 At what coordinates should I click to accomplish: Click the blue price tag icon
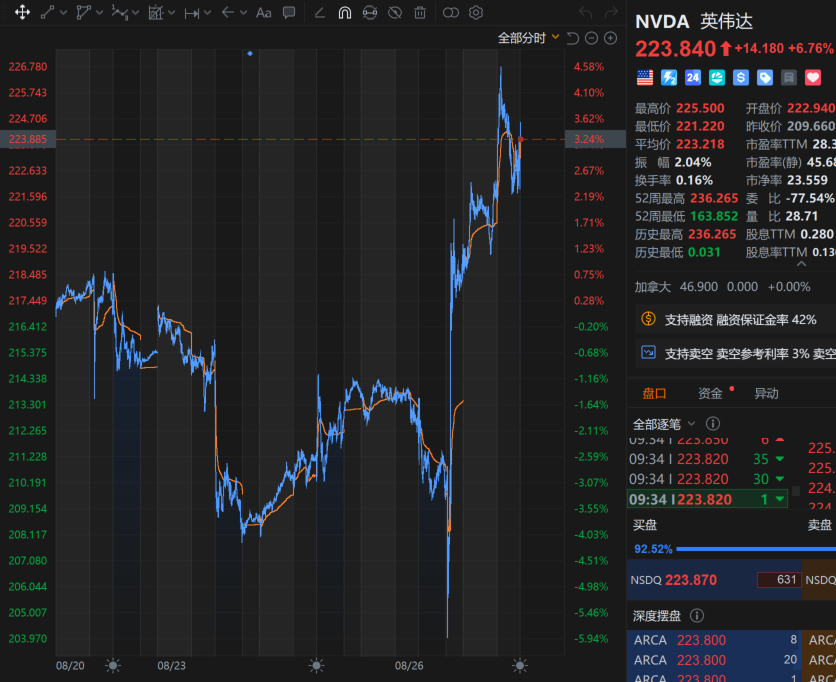coord(765,78)
